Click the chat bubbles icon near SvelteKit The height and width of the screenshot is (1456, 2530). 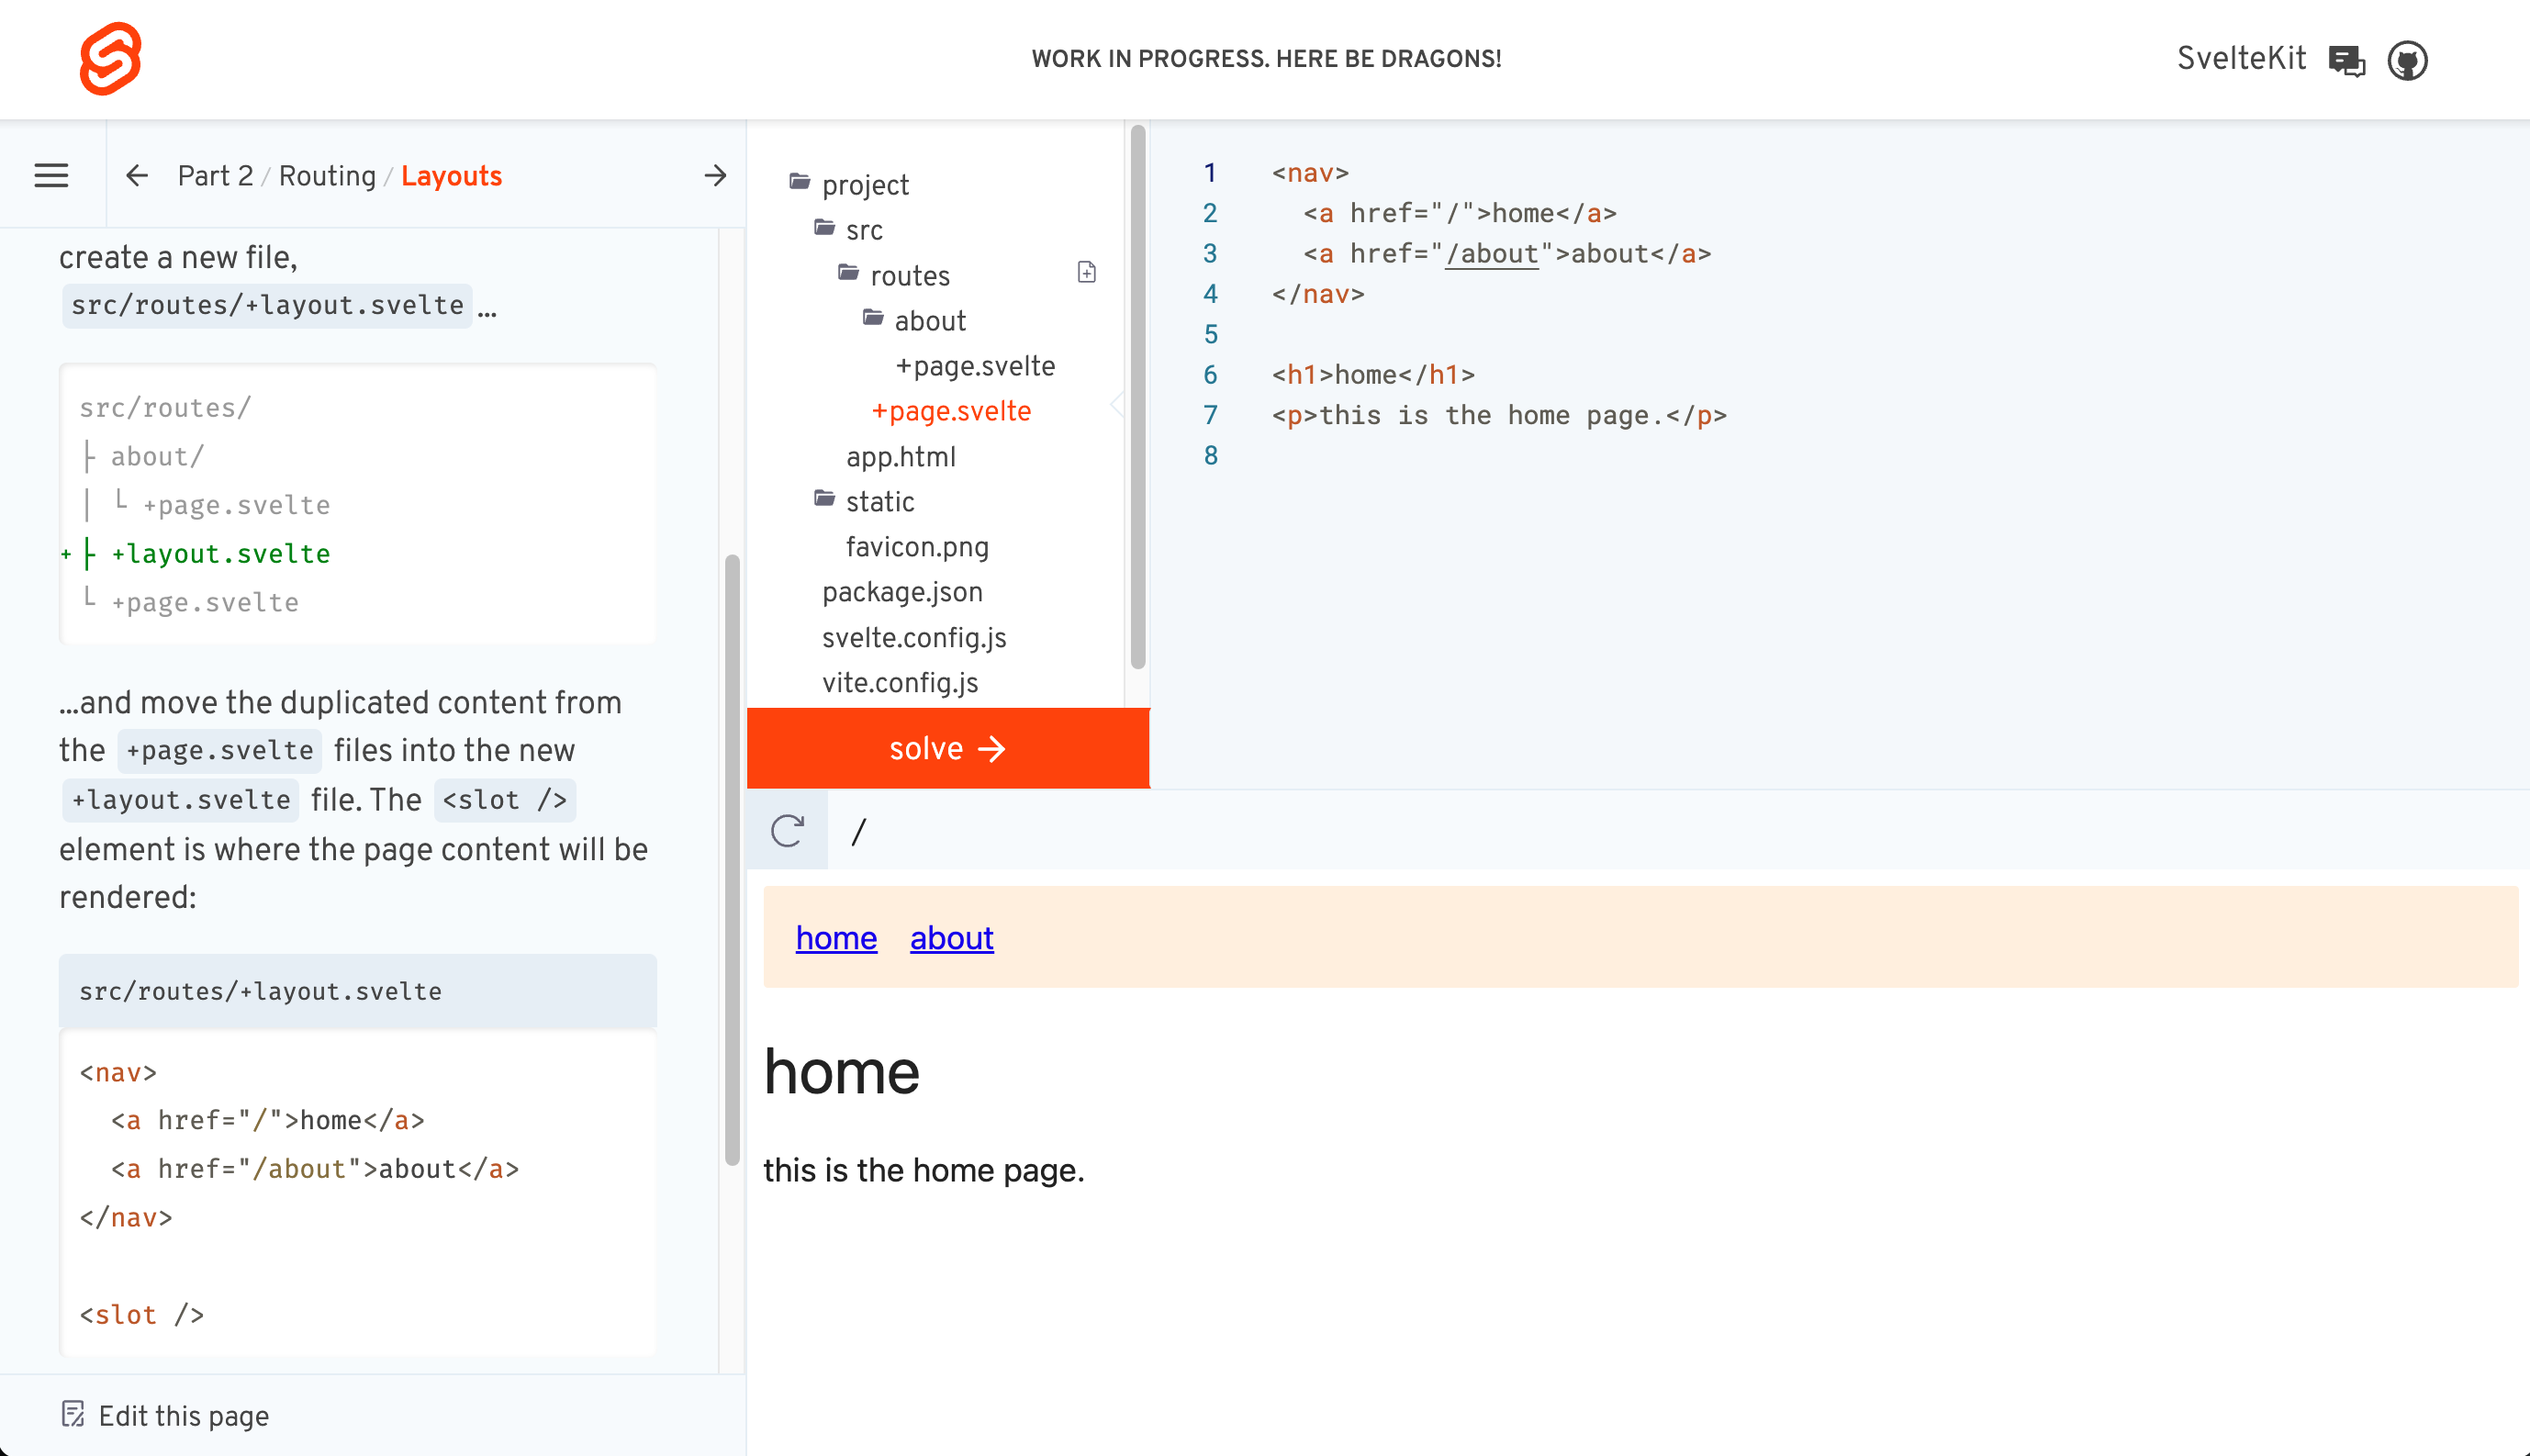point(2347,60)
